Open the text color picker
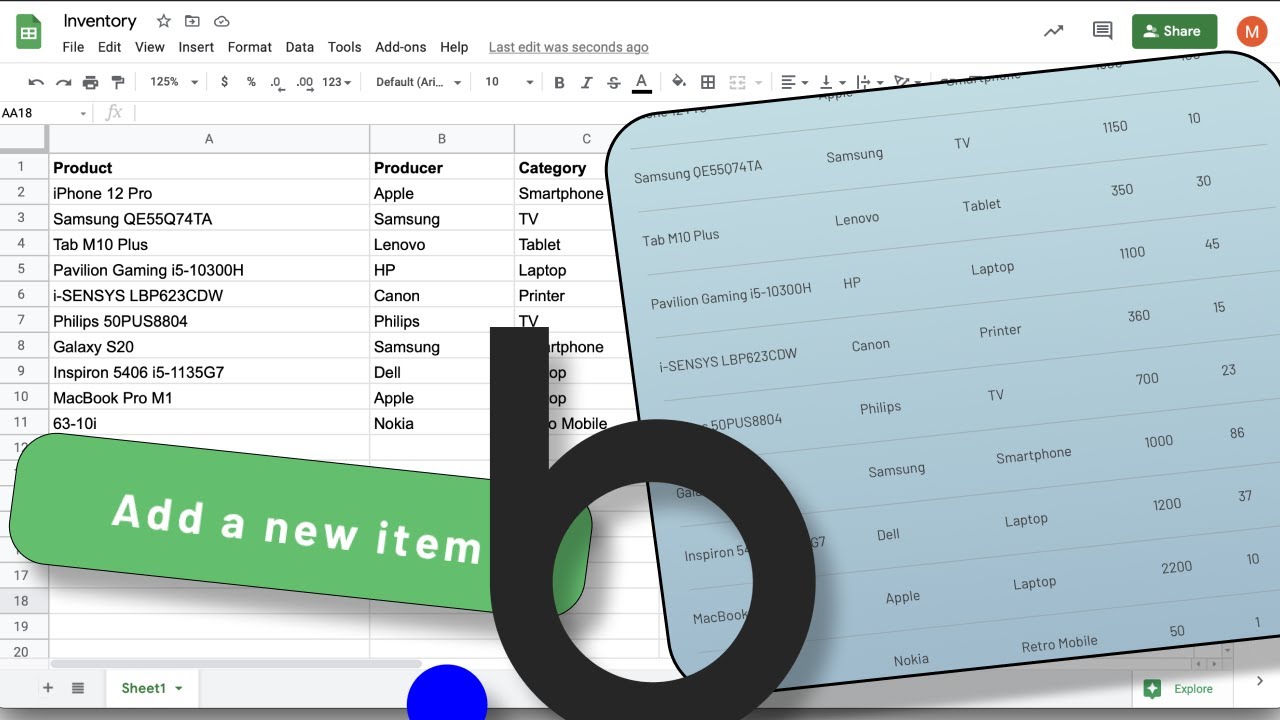The width and height of the screenshot is (1280, 720). tap(642, 82)
